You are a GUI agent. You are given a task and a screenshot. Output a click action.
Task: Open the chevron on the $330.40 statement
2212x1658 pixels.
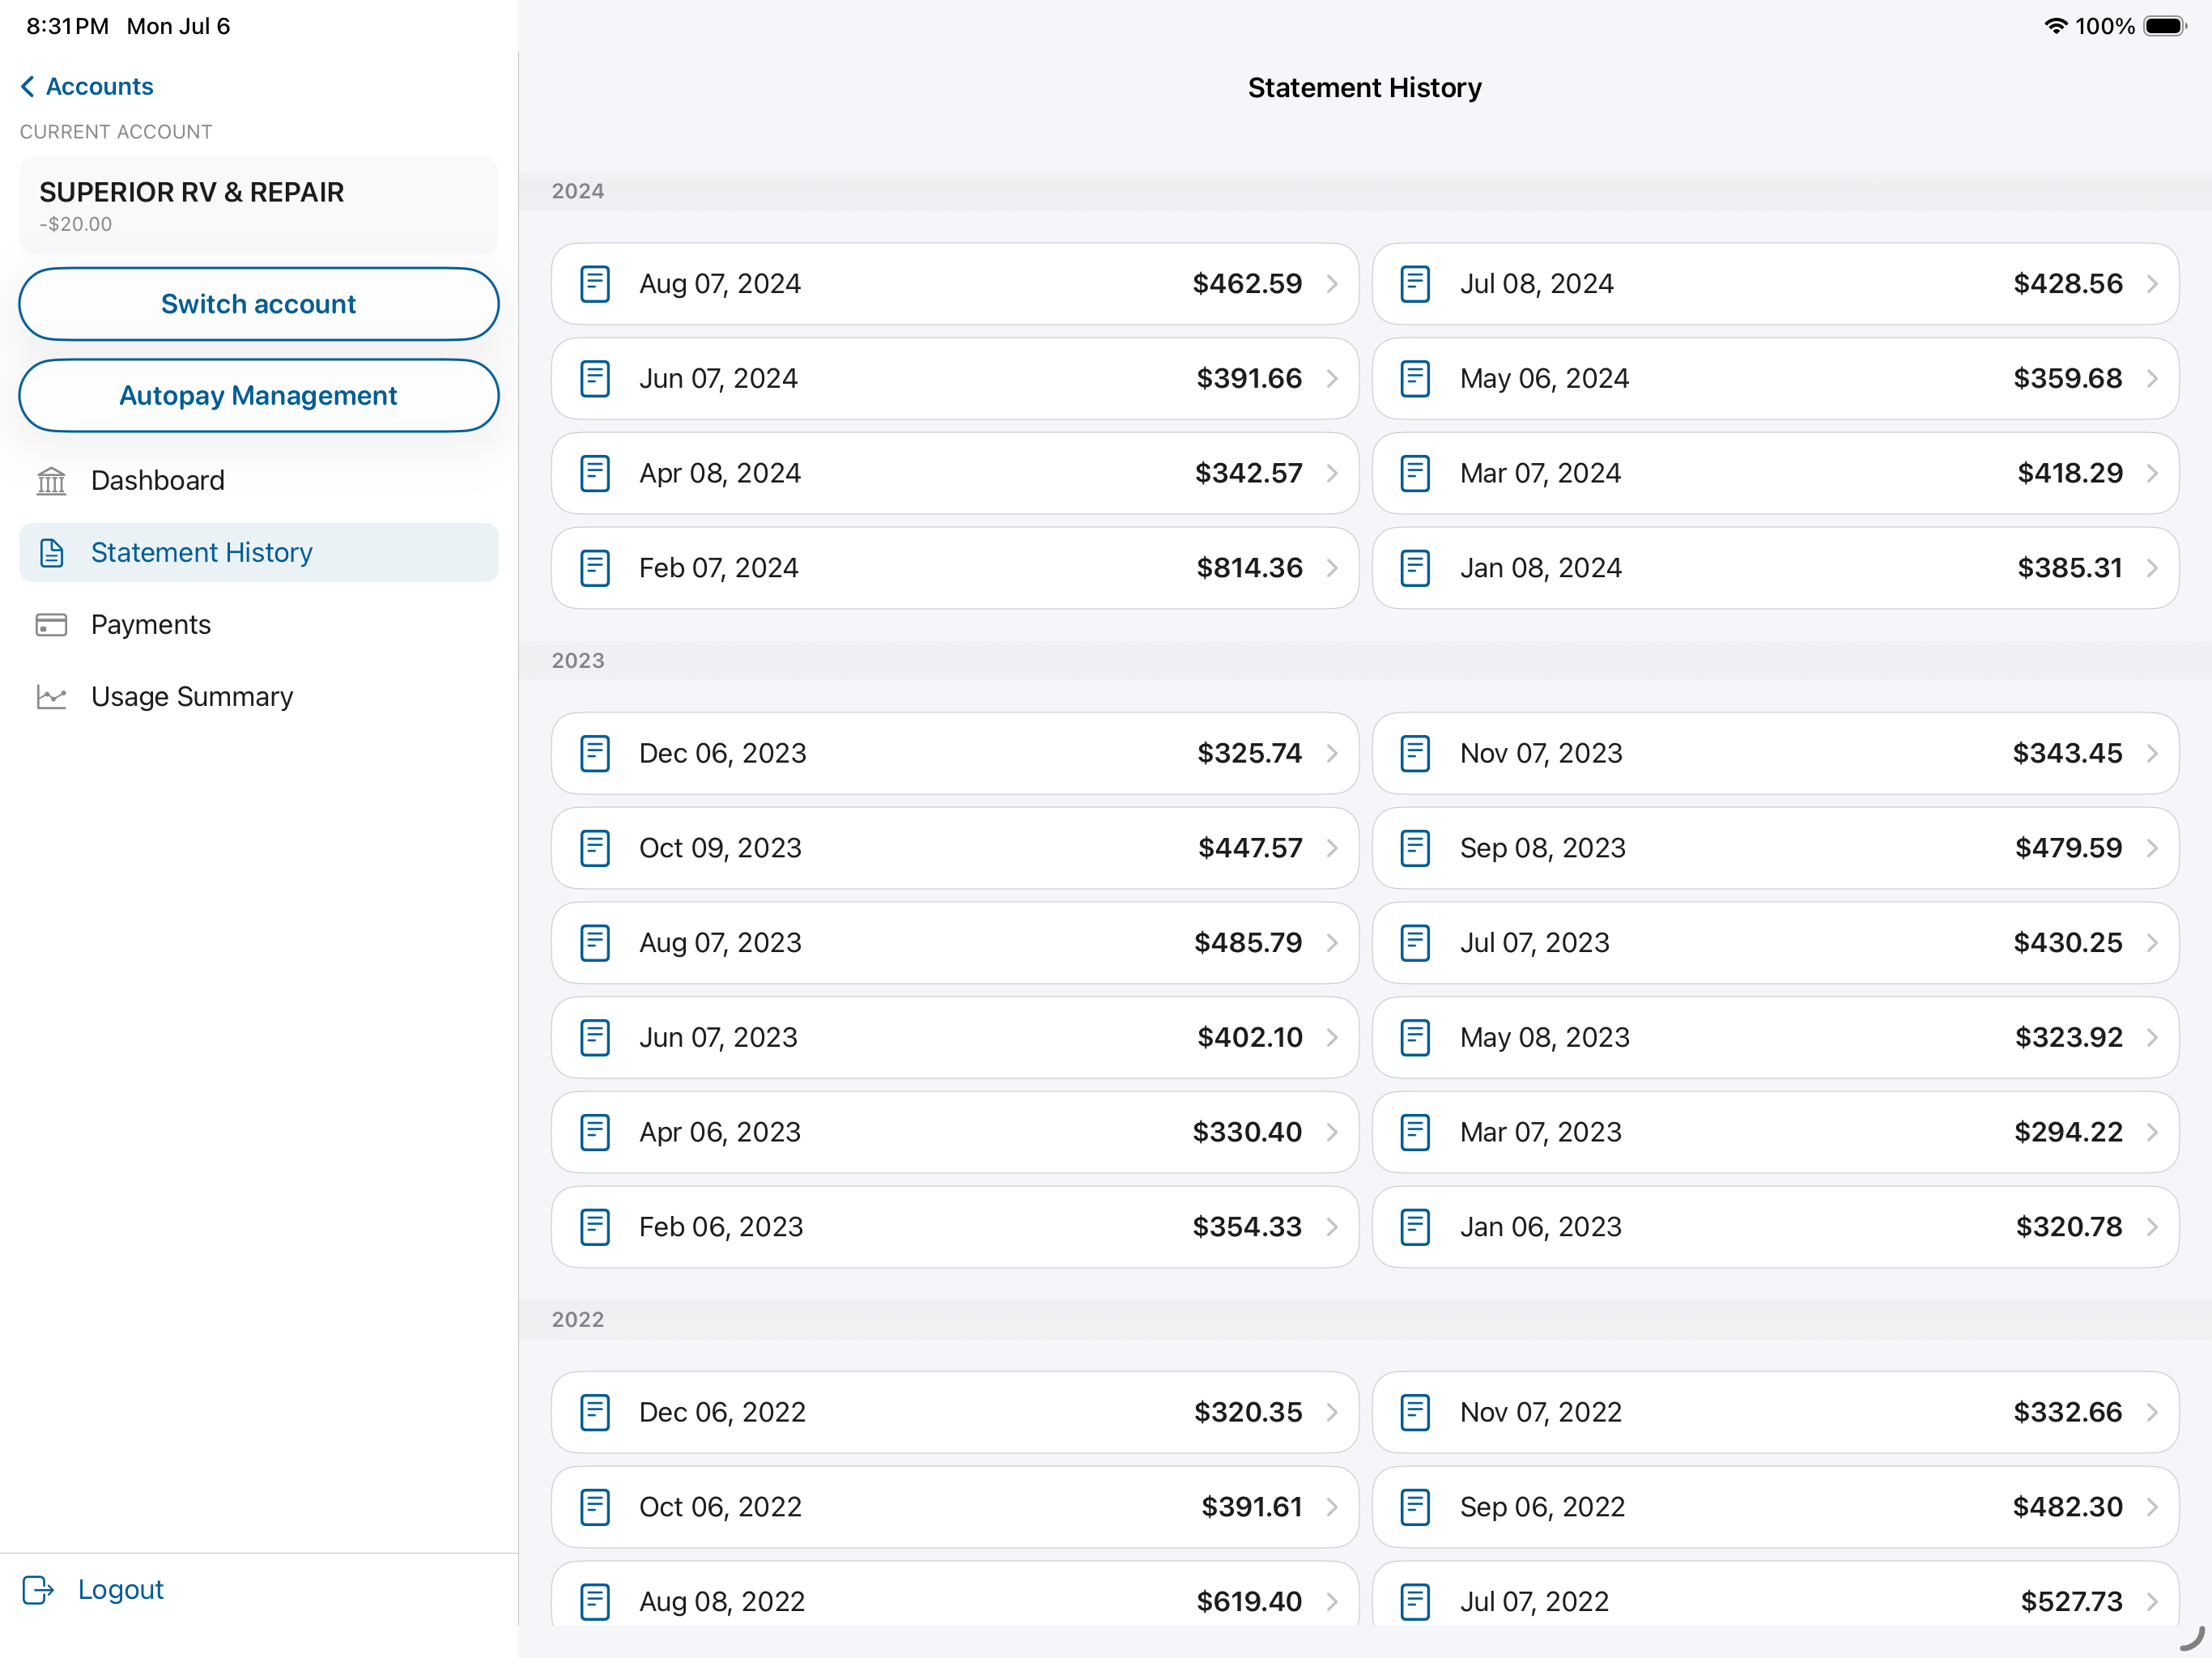[x=1332, y=1133]
